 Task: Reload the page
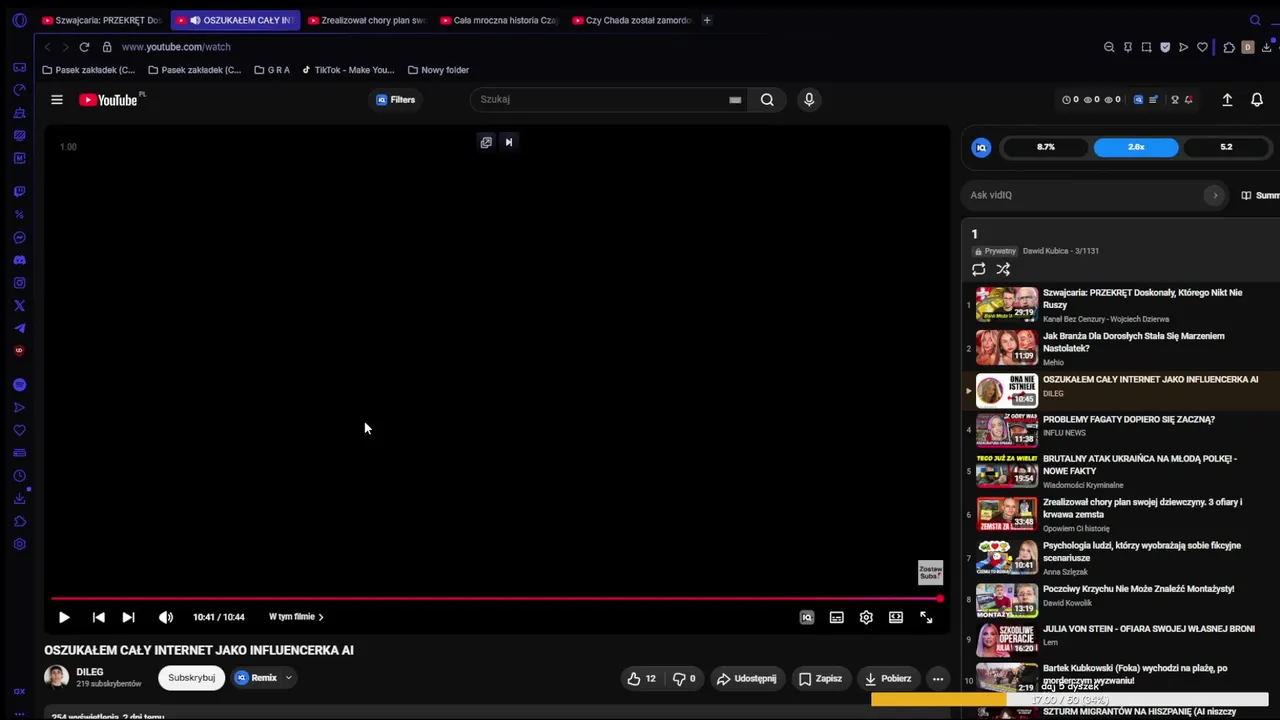84,47
